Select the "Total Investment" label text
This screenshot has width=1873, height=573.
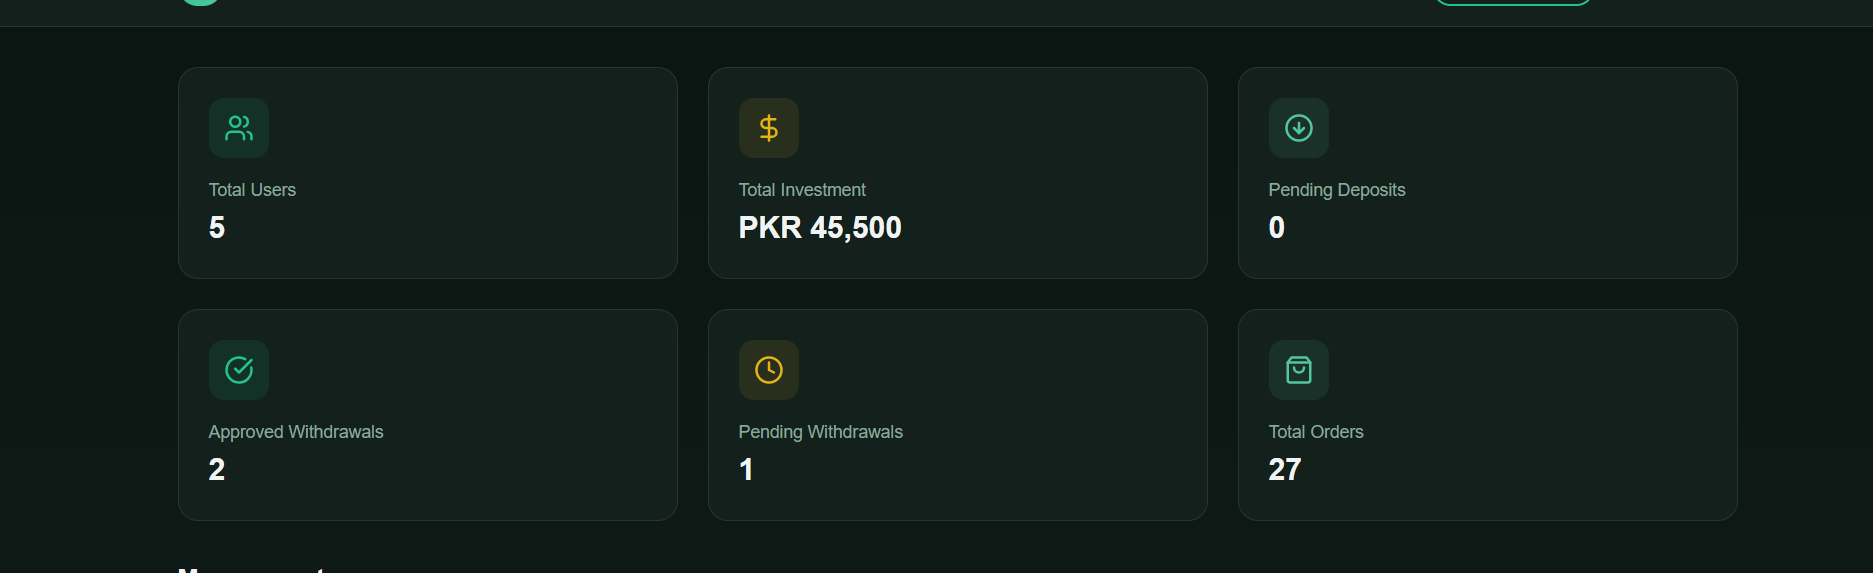(x=802, y=190)
